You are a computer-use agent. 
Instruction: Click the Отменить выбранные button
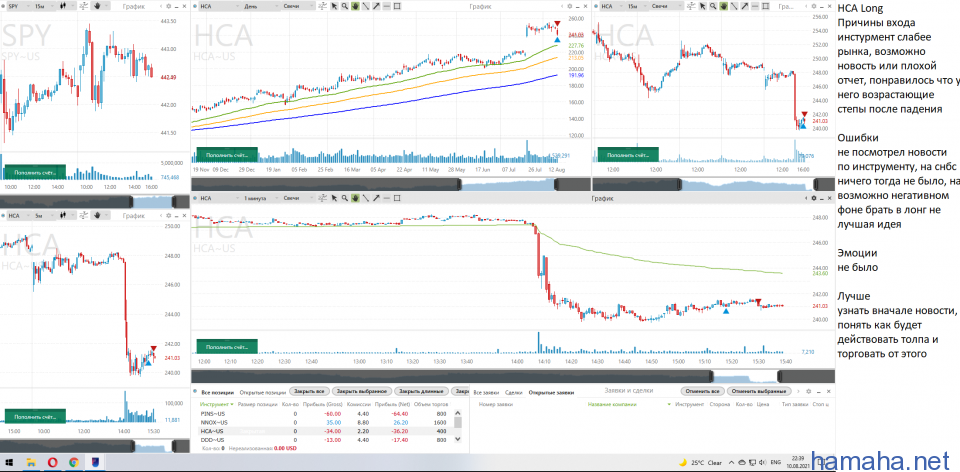pyautogui.click(x=759, y=391)
